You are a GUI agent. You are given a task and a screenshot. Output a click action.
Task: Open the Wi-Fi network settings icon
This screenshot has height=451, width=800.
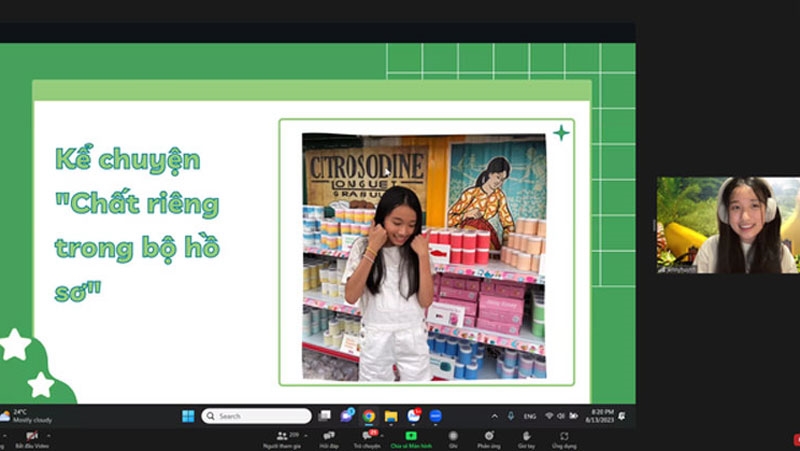pos(549,416)
